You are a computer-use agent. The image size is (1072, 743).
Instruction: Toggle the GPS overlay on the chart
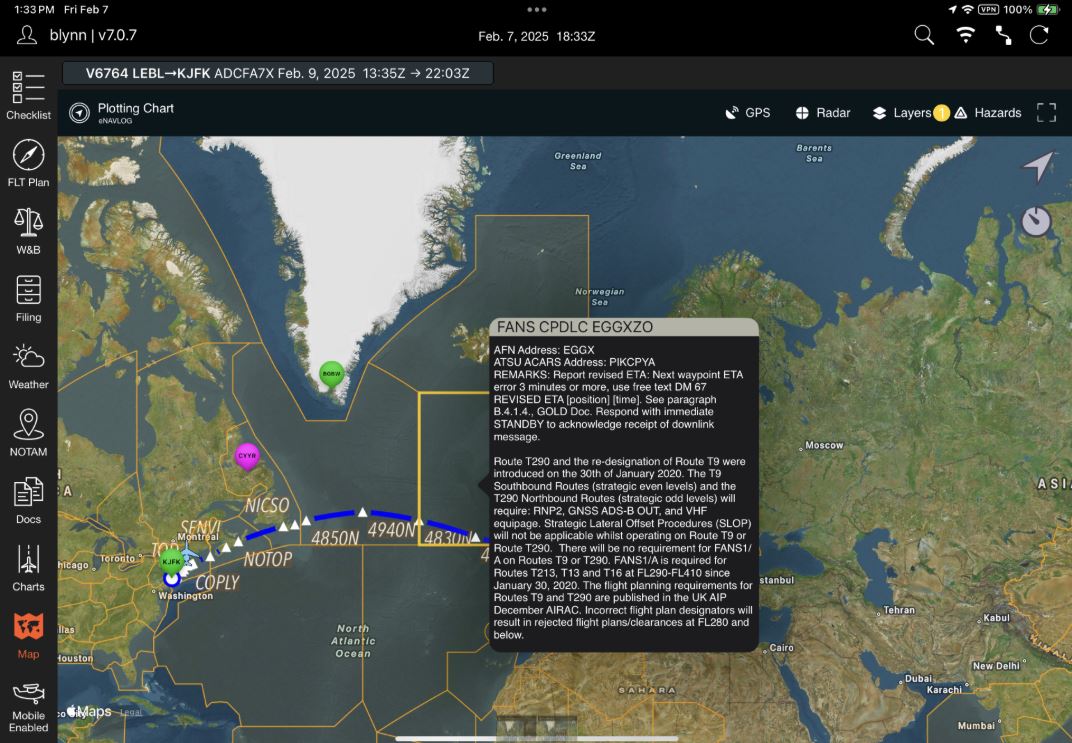(x=748, y=113)
